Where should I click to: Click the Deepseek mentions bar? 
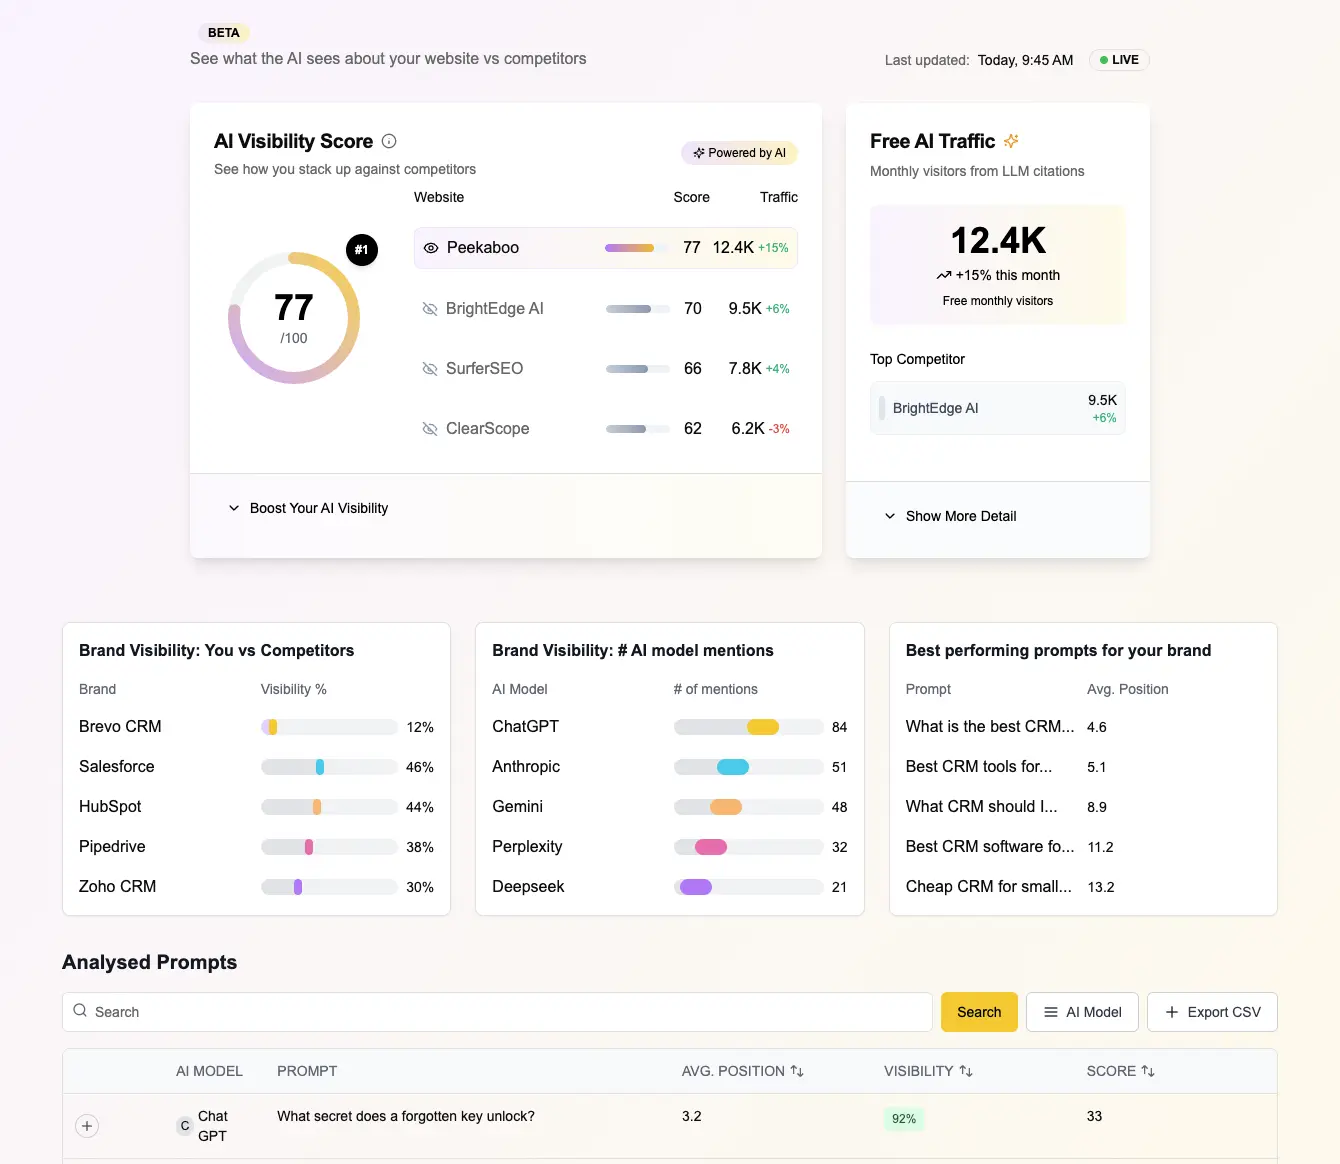coord(749,887)
